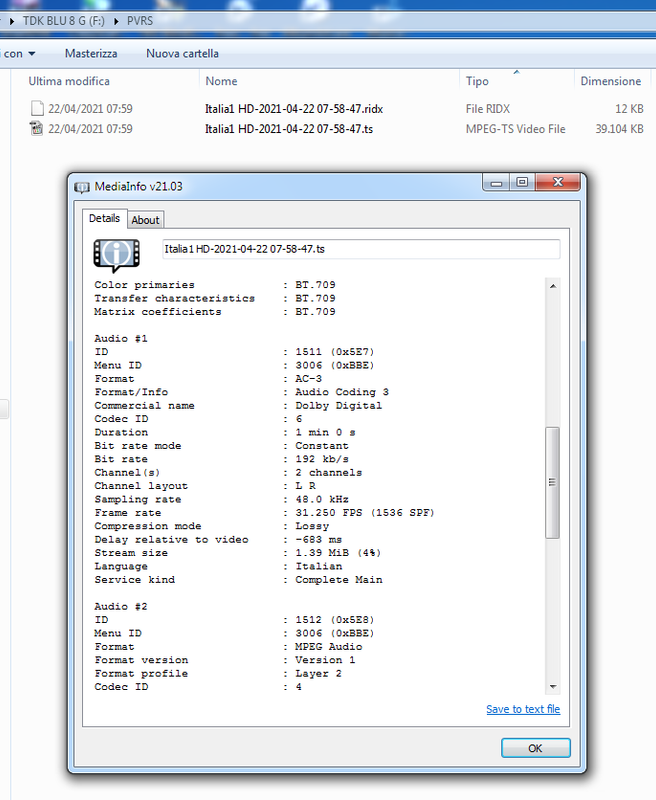Select file Italia1 HD-2021-04-22 07-58-47.ridx
Viewport: 656px width, 800px height.
pyautogui.click(x=294, y=109)
